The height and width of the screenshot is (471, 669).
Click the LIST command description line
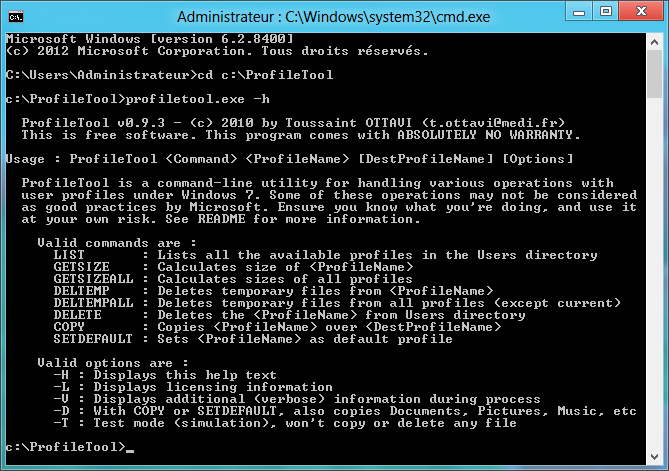pyautogui.click(x=377, y=255)
